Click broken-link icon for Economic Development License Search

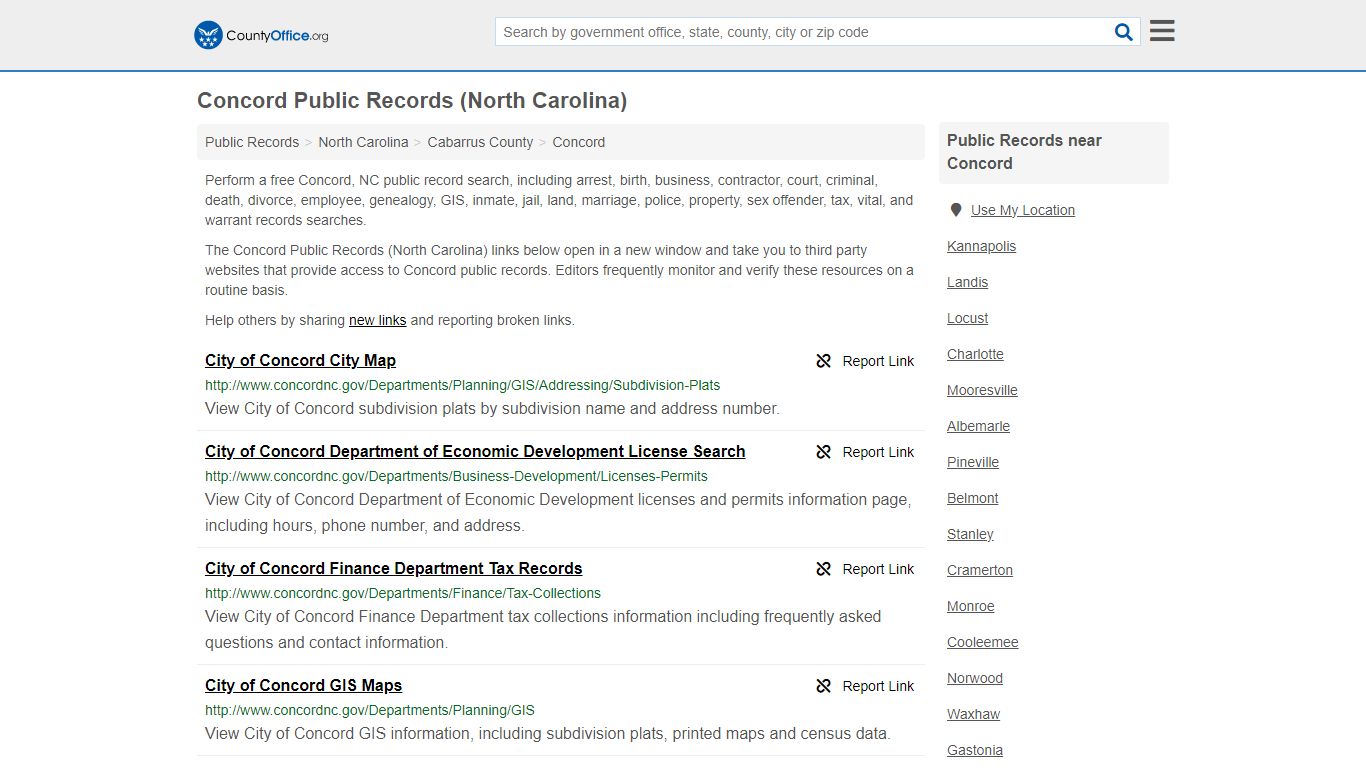[824, 452]
